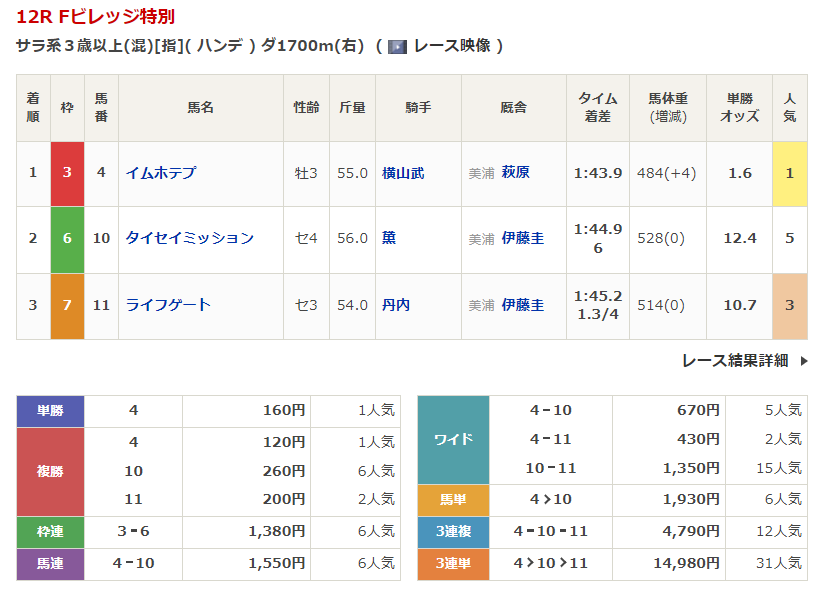Open jockey 菓 page
The height and width of the screenshot is (591, 823).
click(x=389, y=238)
